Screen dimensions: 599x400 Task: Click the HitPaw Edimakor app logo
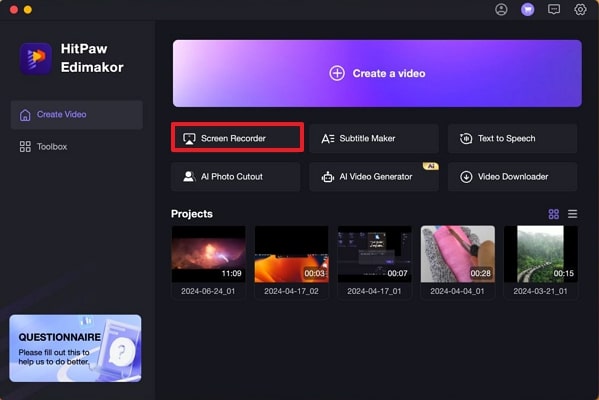point(36,58)
